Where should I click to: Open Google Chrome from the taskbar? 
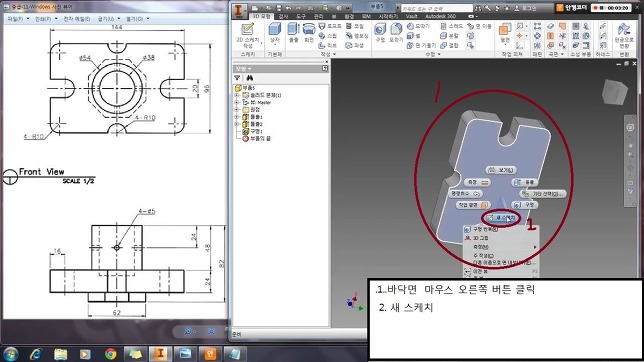(110, 354)
